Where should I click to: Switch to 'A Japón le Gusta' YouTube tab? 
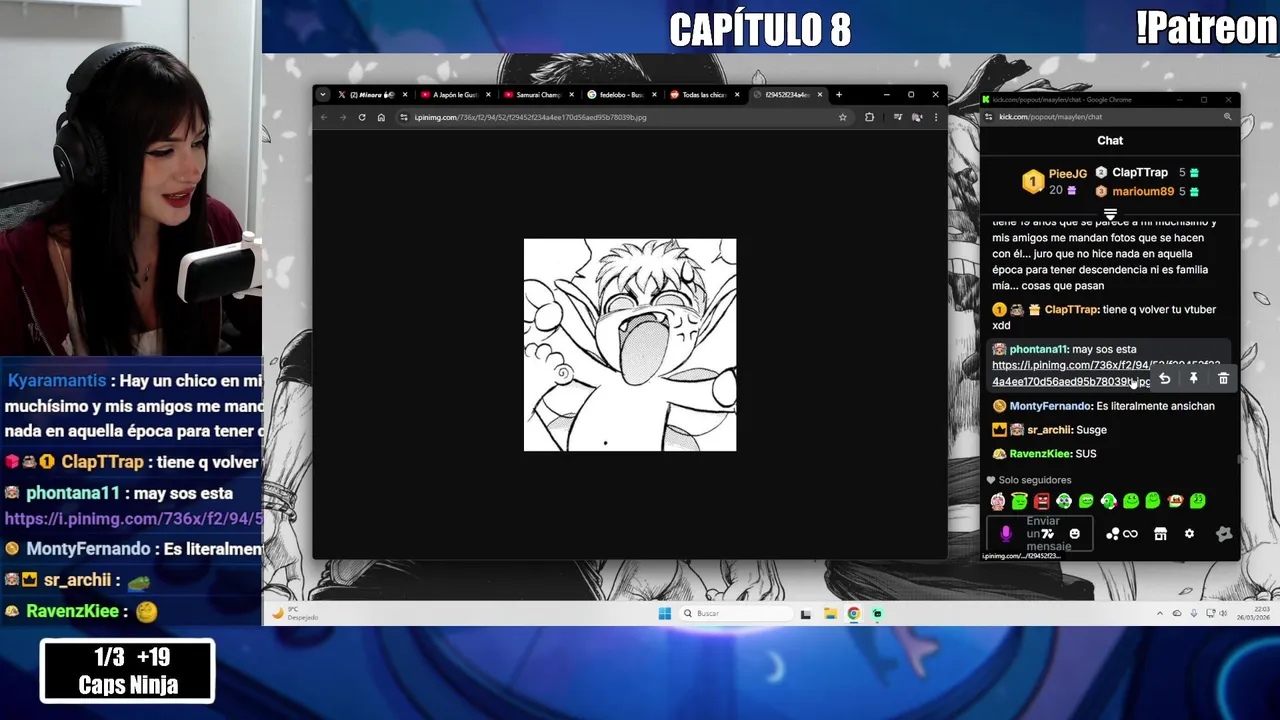(454, 95)
